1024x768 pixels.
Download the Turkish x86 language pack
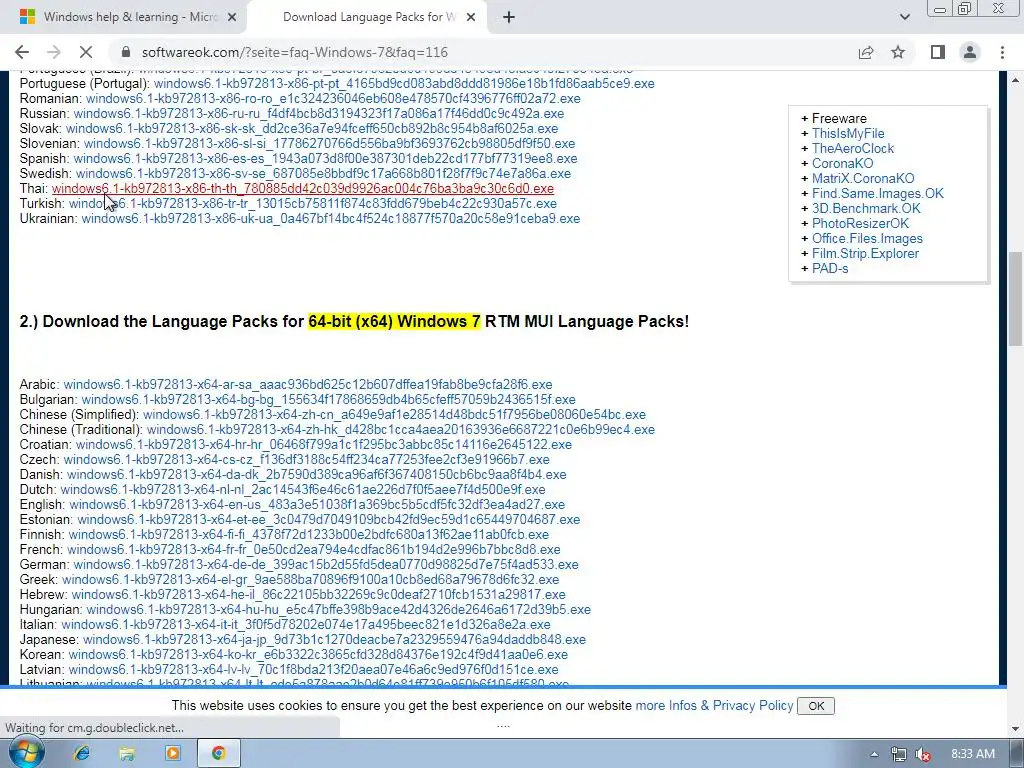tap(313, 204)
